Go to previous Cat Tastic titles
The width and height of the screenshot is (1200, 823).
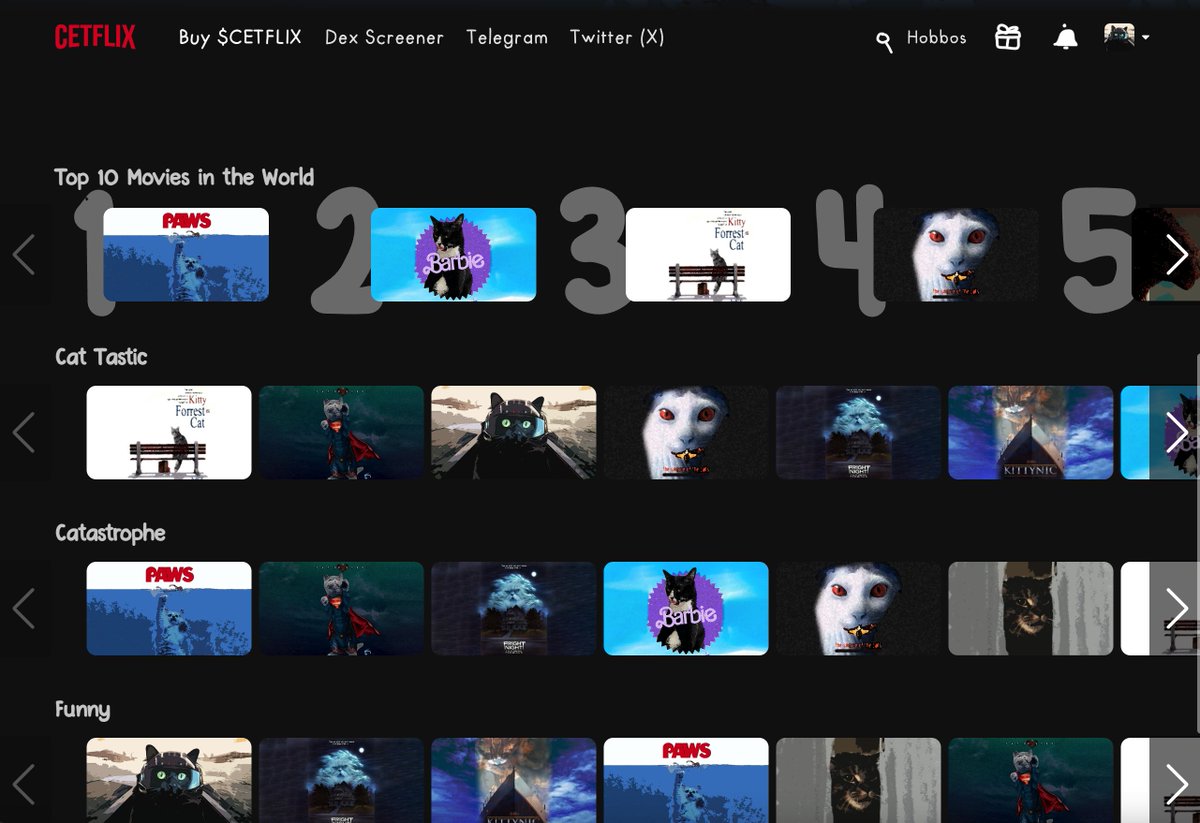pos(24,433)
